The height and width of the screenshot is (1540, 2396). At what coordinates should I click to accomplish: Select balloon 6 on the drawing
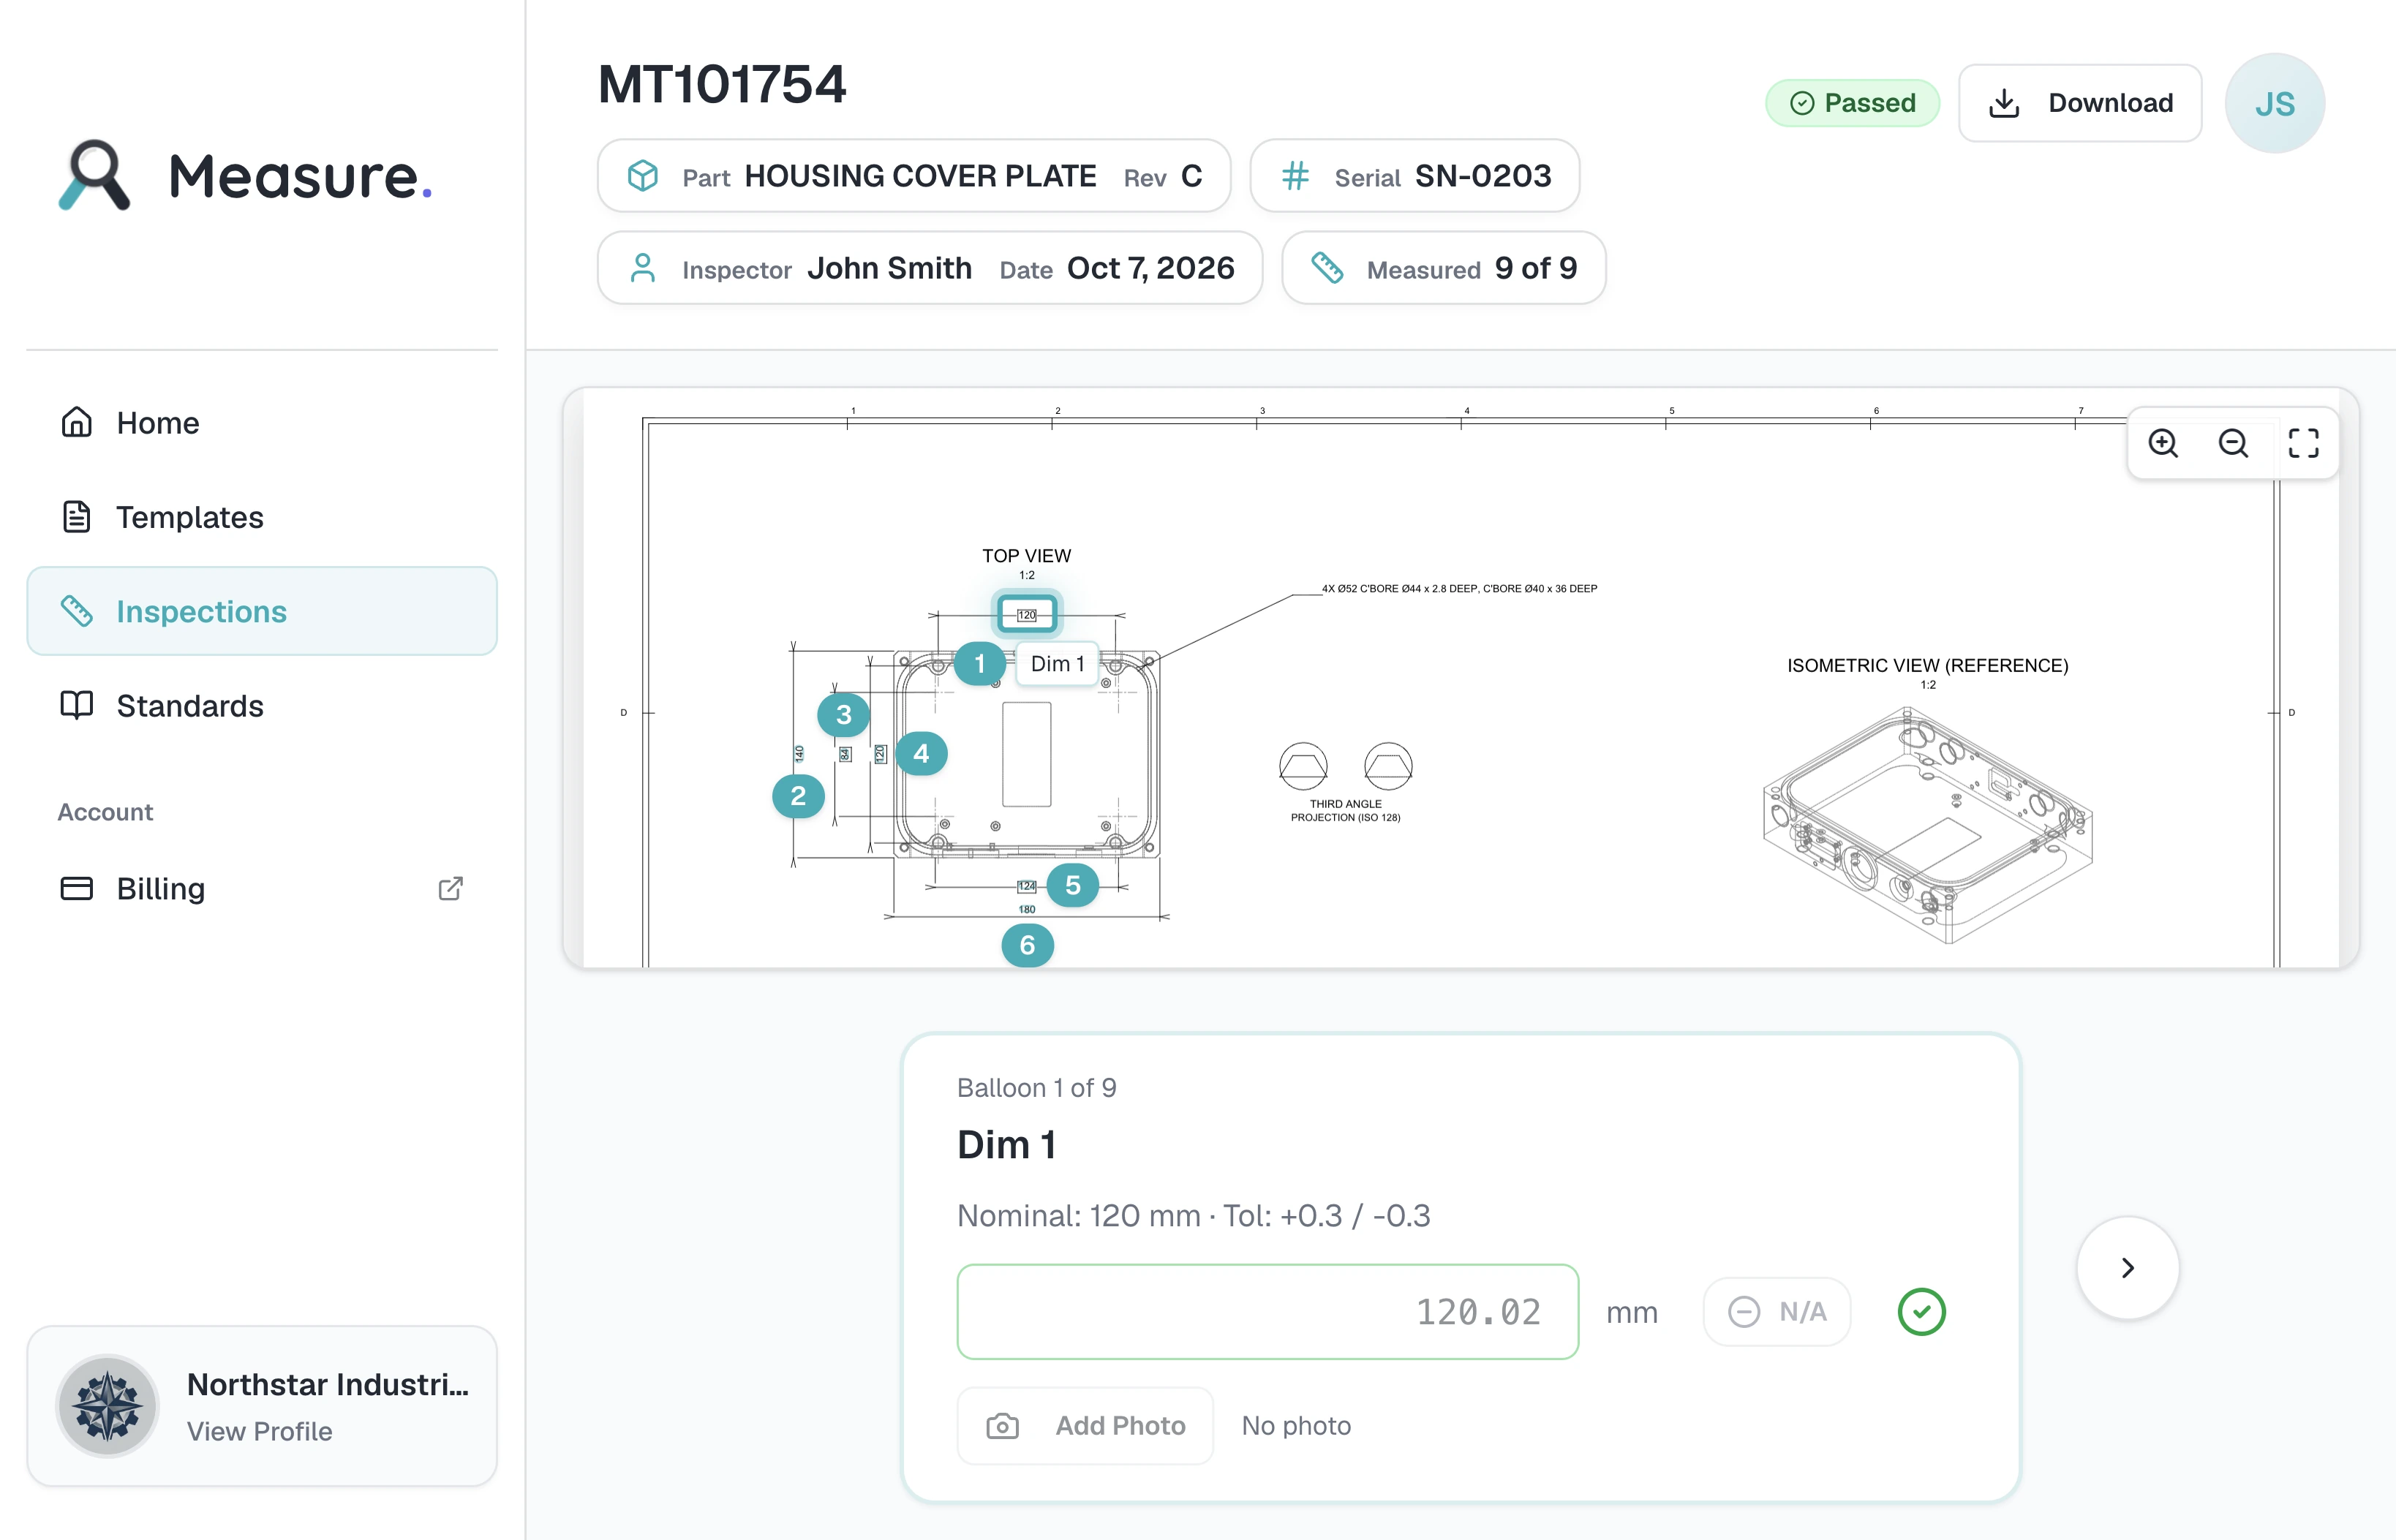click(1027, 945)
